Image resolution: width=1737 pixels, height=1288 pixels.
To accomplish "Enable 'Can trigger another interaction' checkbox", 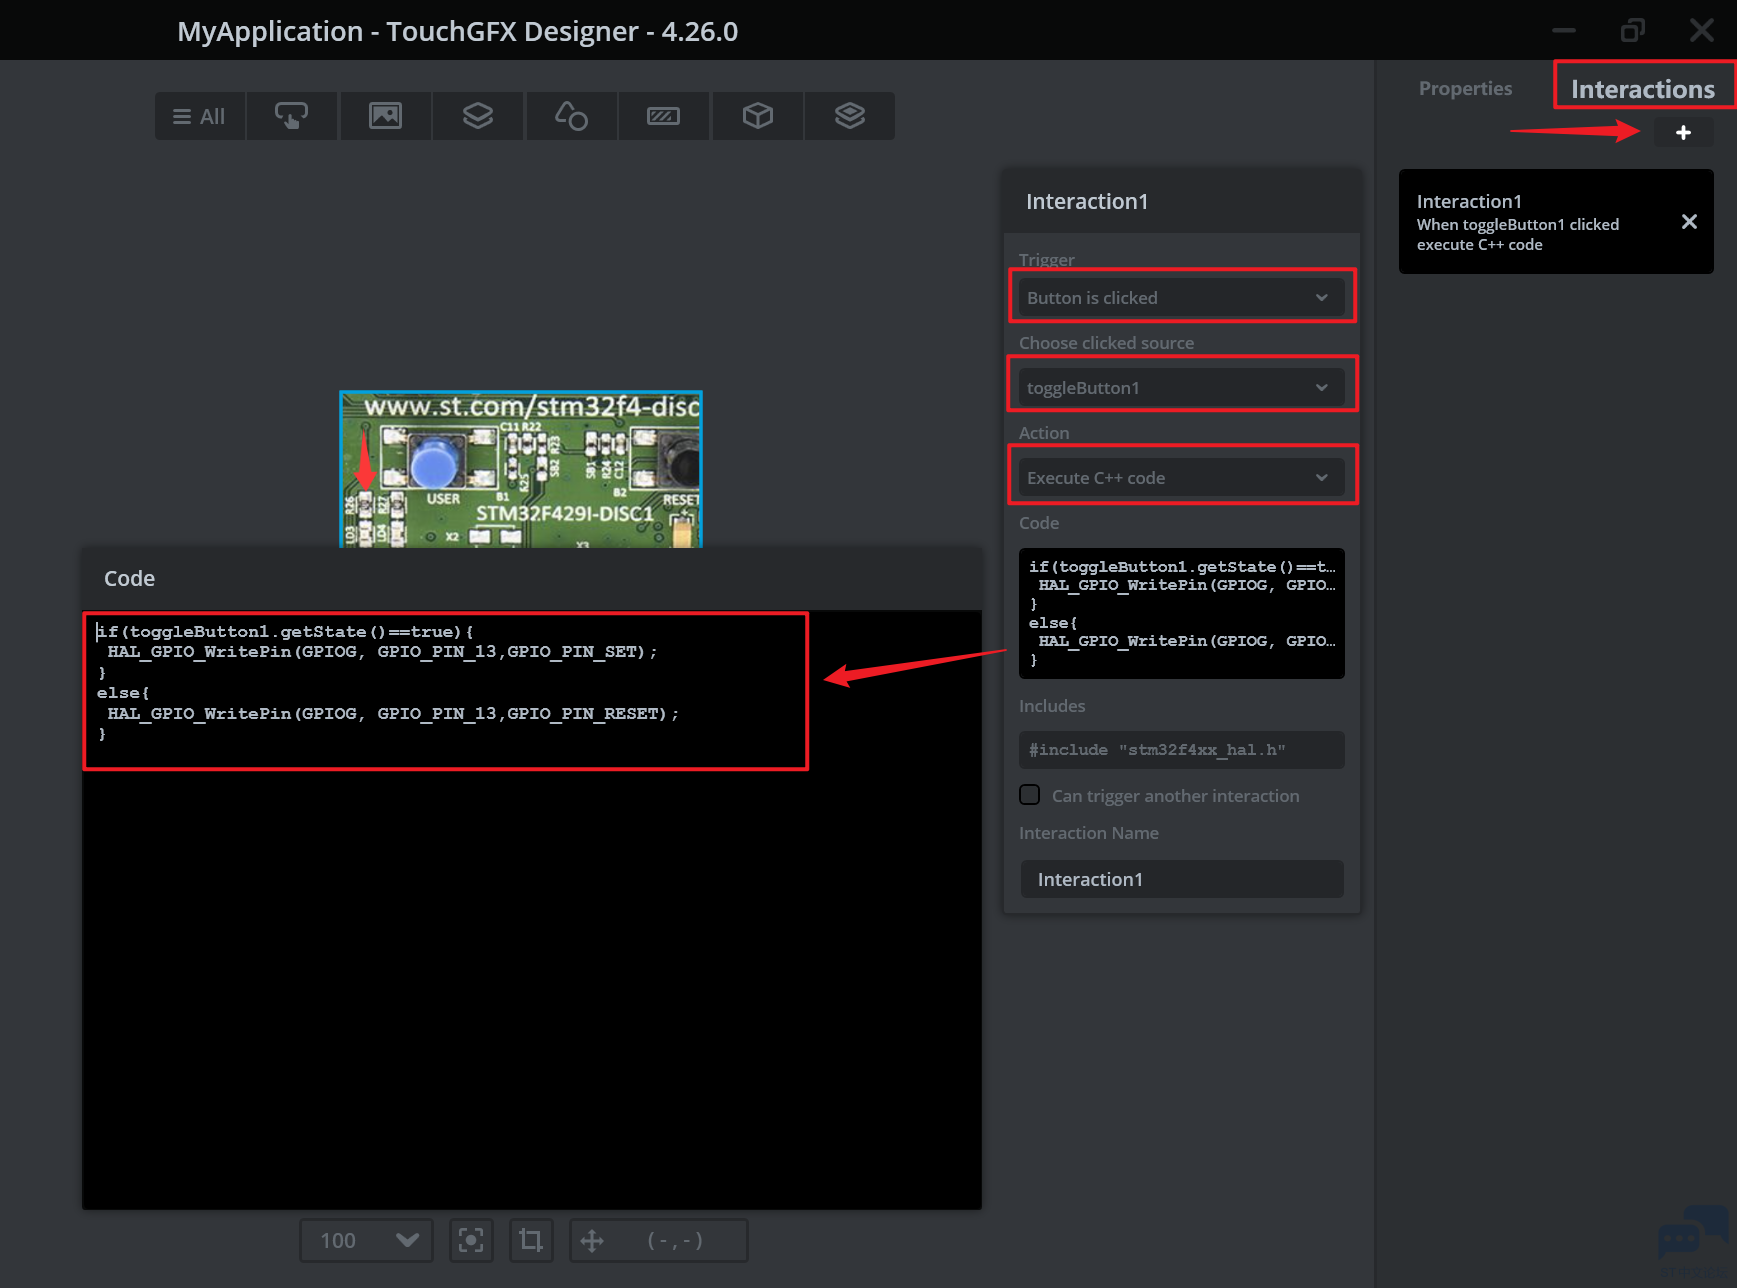I will pyautogui.click(x=1029, y=795).
